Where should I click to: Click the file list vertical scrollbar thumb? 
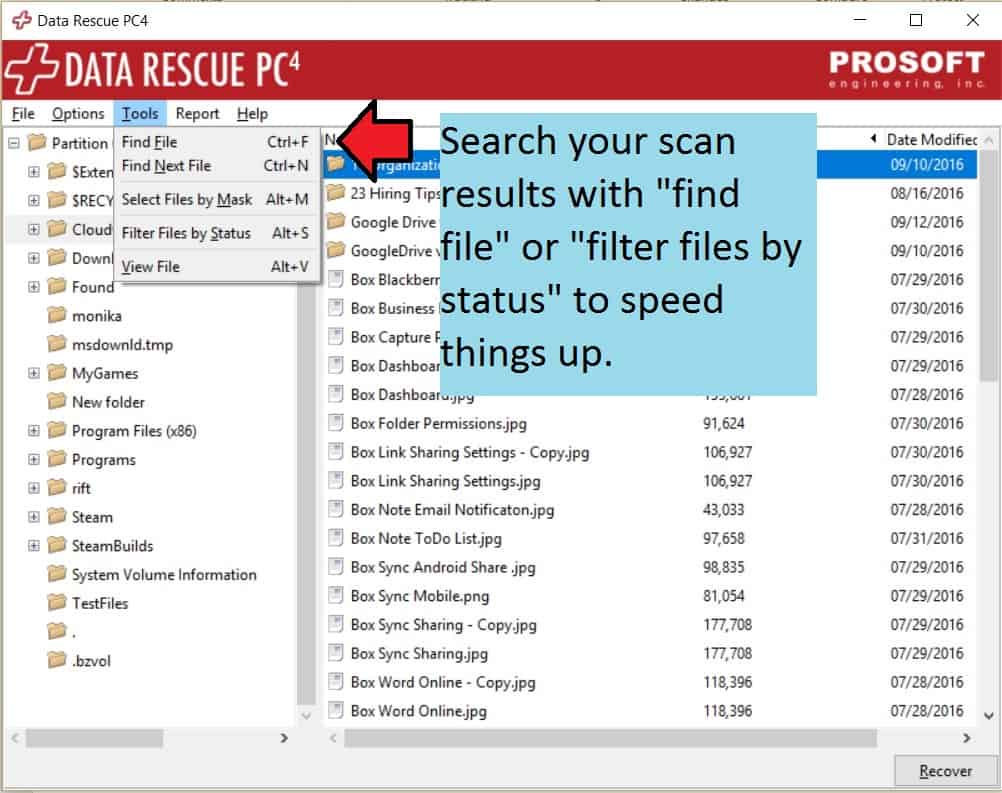[x=989, y=265]
